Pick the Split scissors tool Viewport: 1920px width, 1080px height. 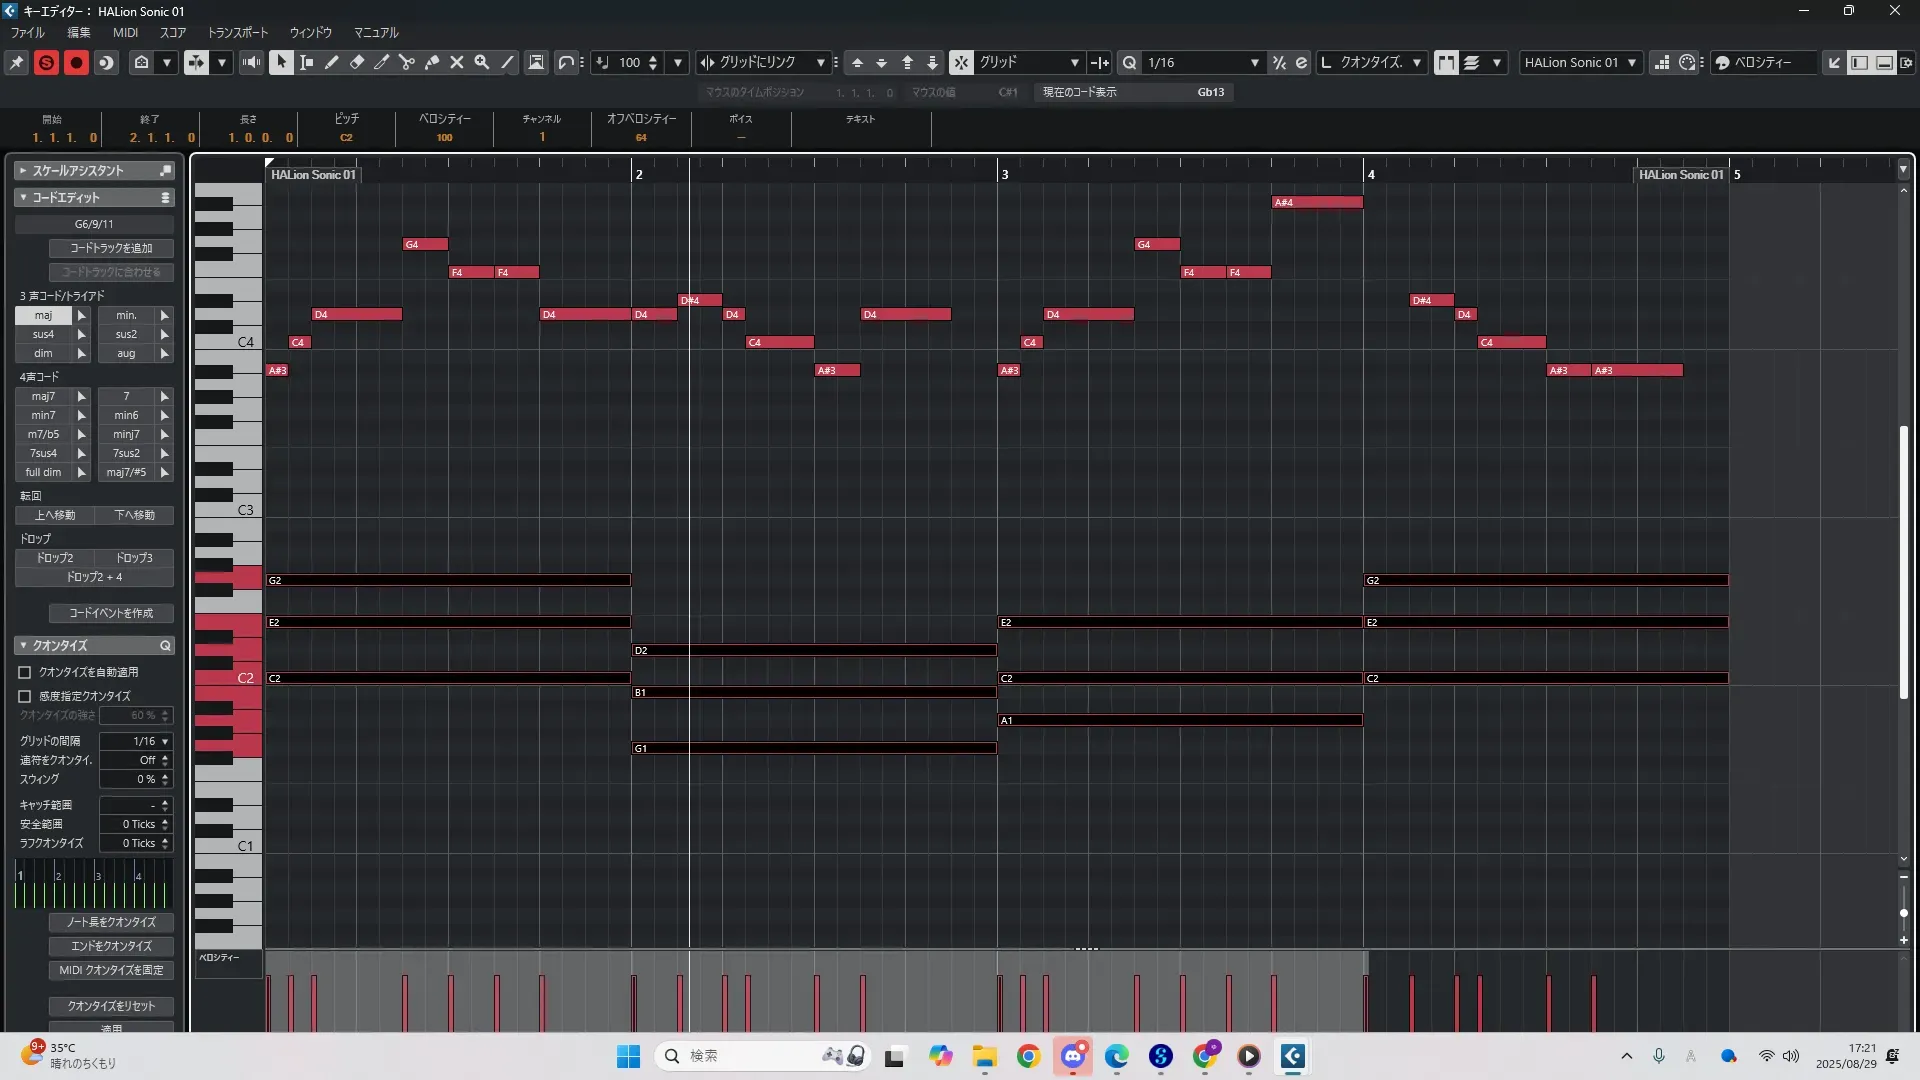coord(407,62)
